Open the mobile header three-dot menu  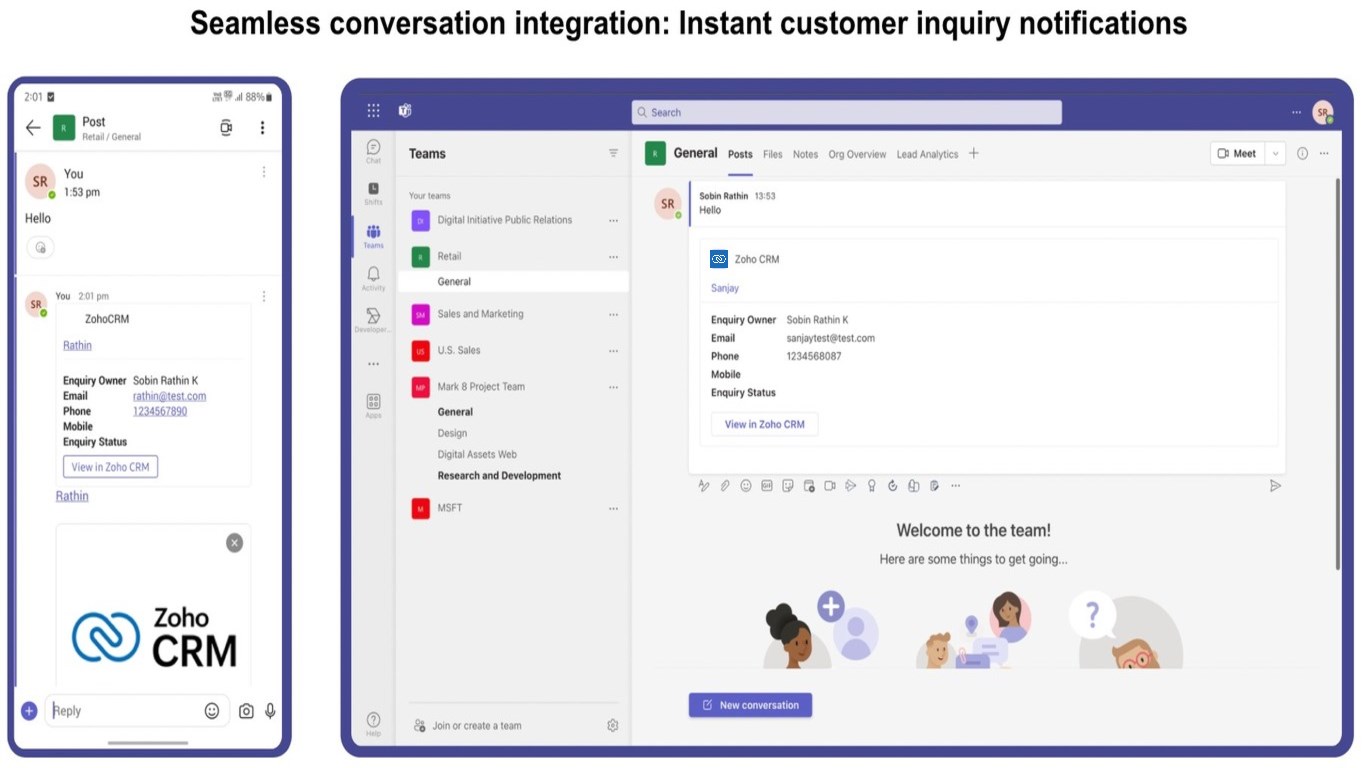click(x=262, y=127)
